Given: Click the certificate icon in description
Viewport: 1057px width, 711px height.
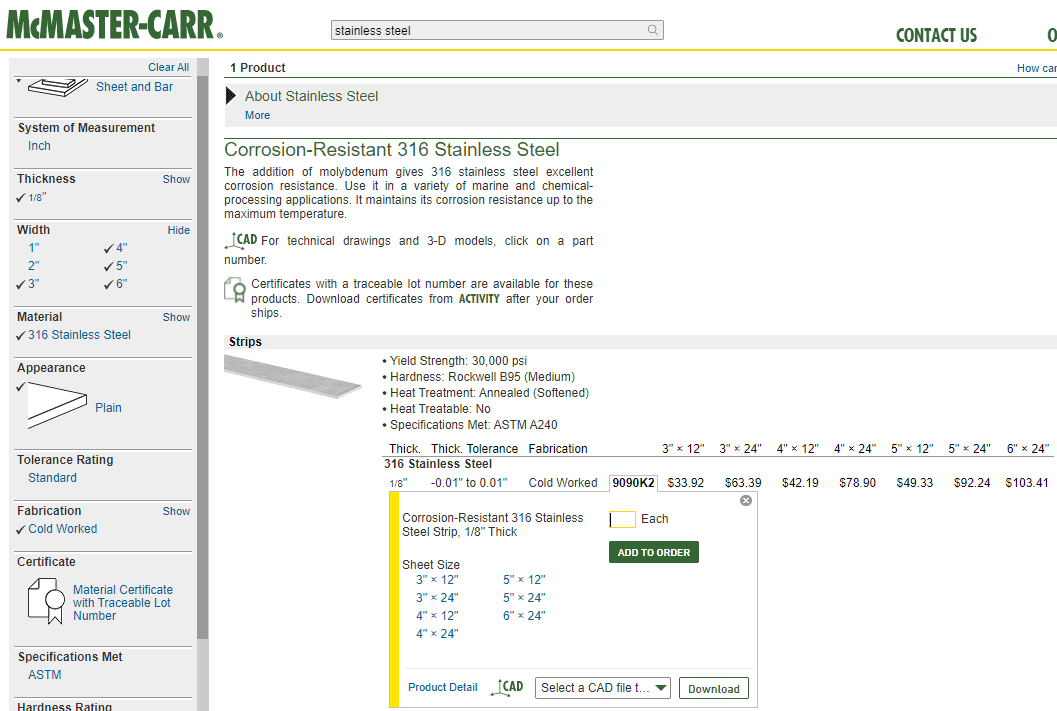Looking at the screenshot, I should [x=235, y=290].
